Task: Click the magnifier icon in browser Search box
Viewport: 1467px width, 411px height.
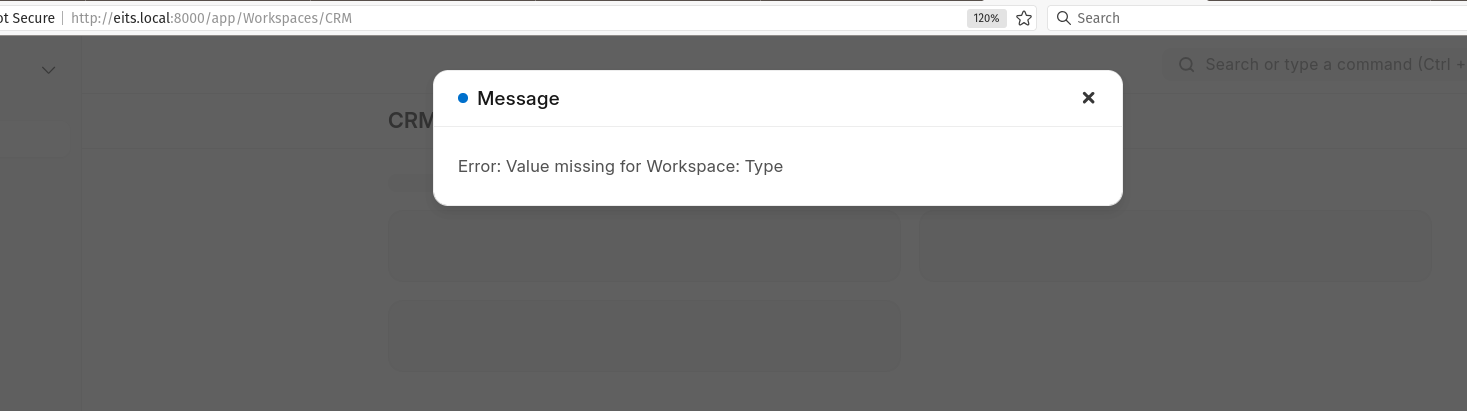Action: [1064, 18]
